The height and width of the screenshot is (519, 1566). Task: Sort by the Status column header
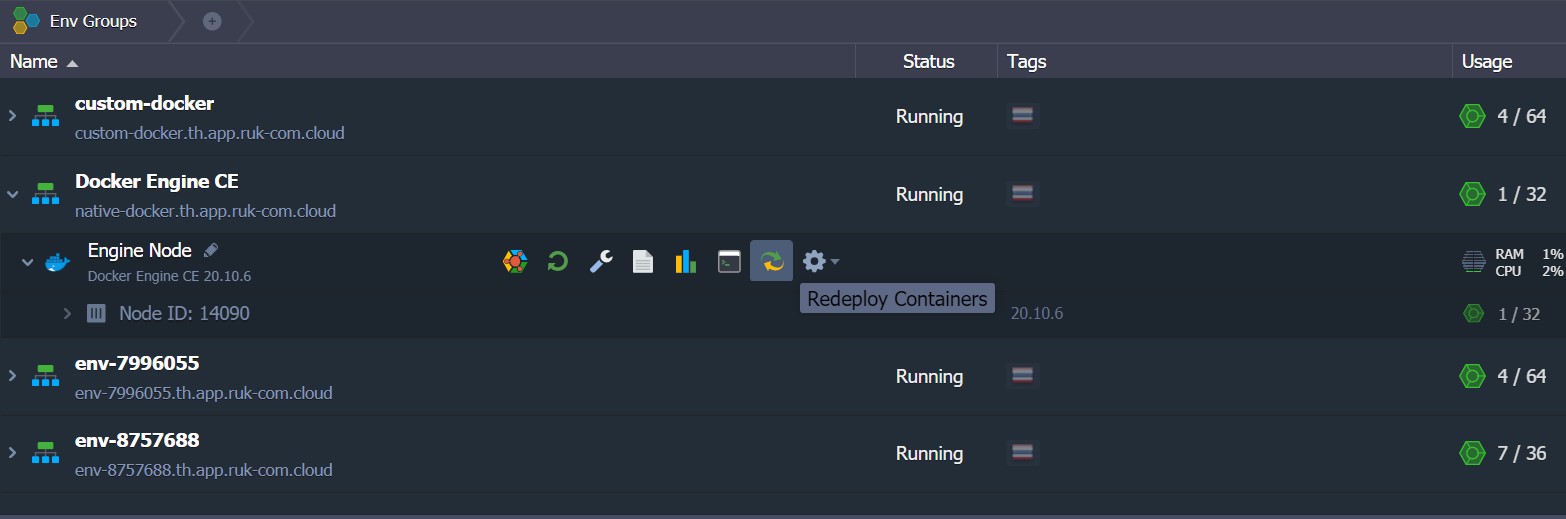[x=928, y=61]
